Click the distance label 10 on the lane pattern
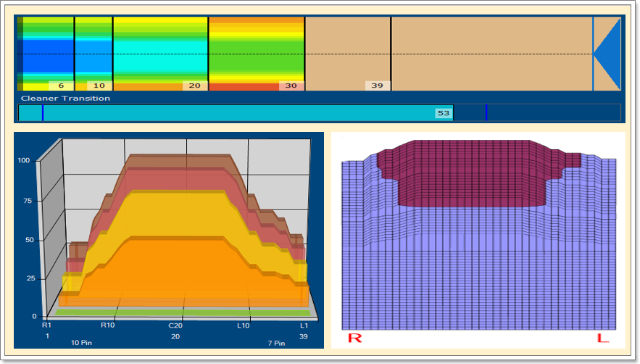Screen dimensions: 640x364 click(99, 86)
